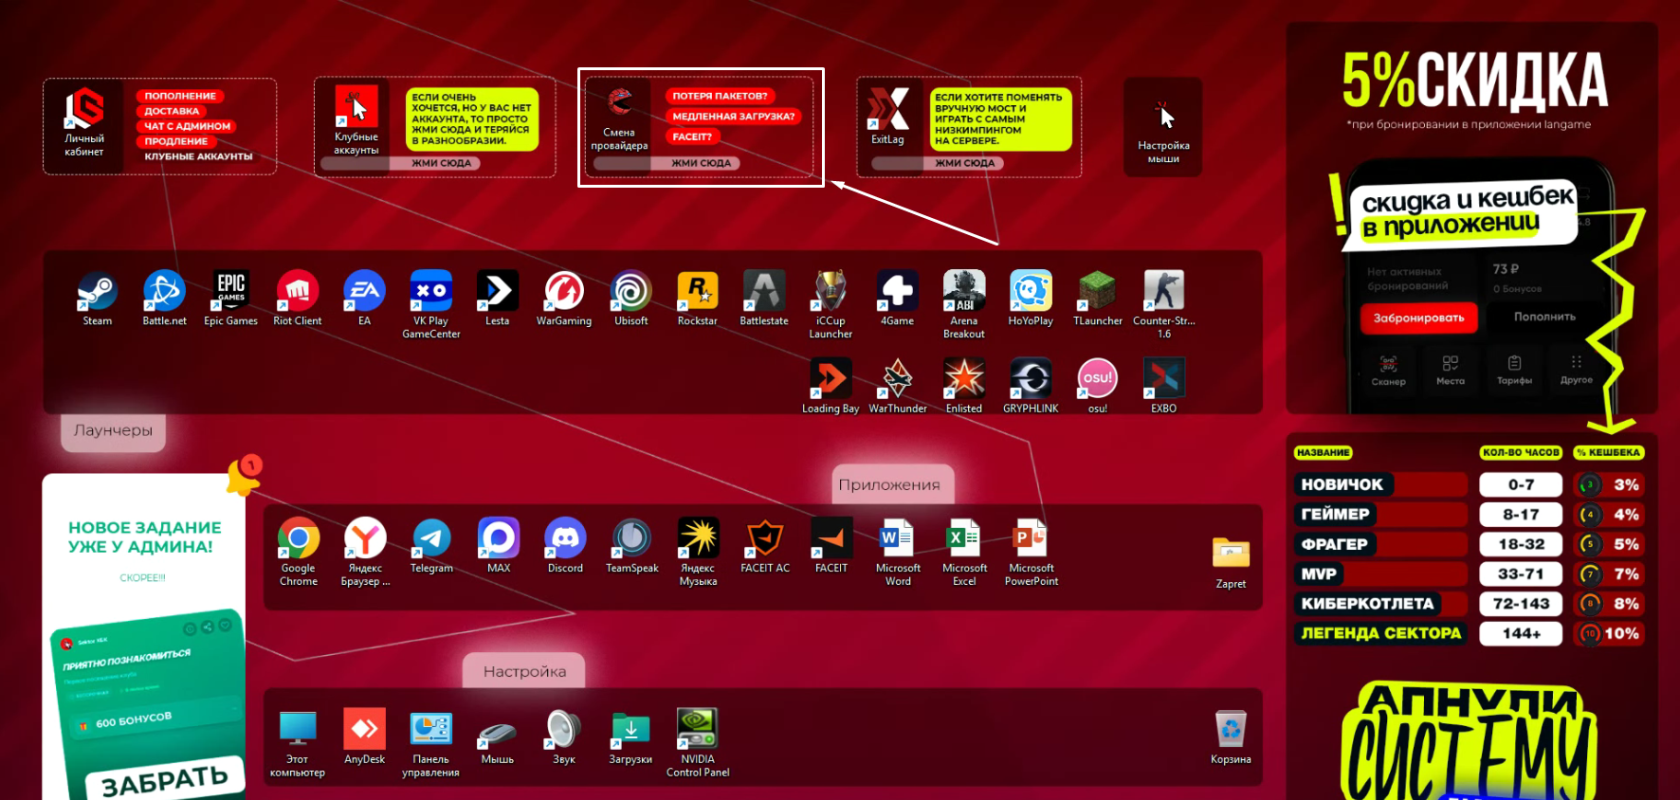Viewport: 1680px width, 800px height.
Task: Open Telegram app icon
Action: point(431,538)
